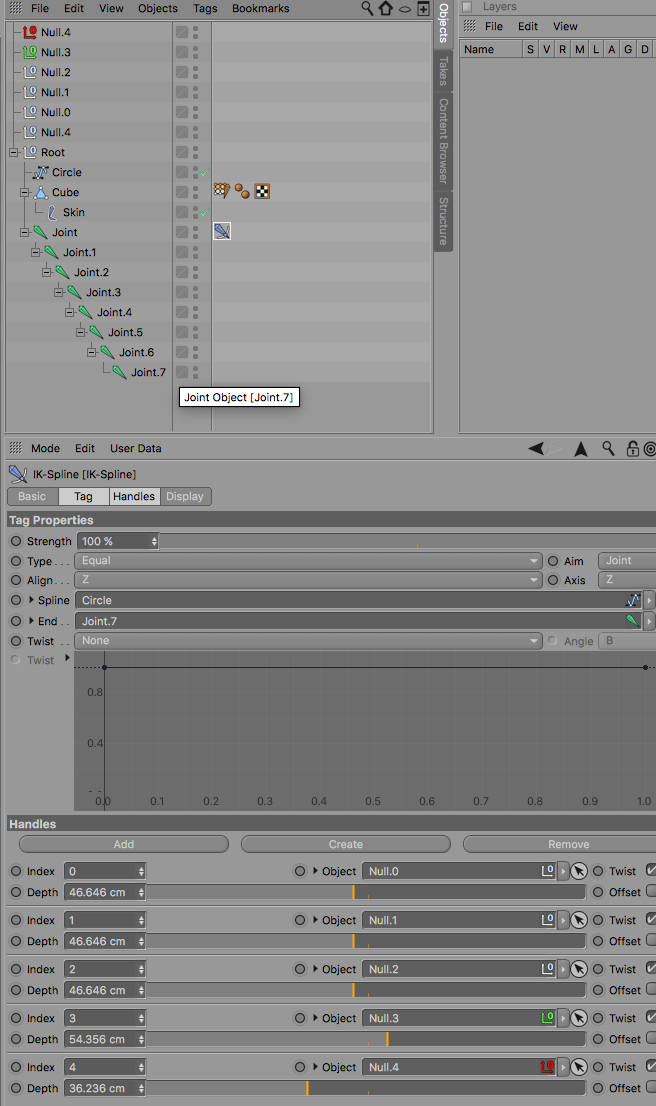
Task: Click the Cube polygon object icon
Action: [41, 192]
